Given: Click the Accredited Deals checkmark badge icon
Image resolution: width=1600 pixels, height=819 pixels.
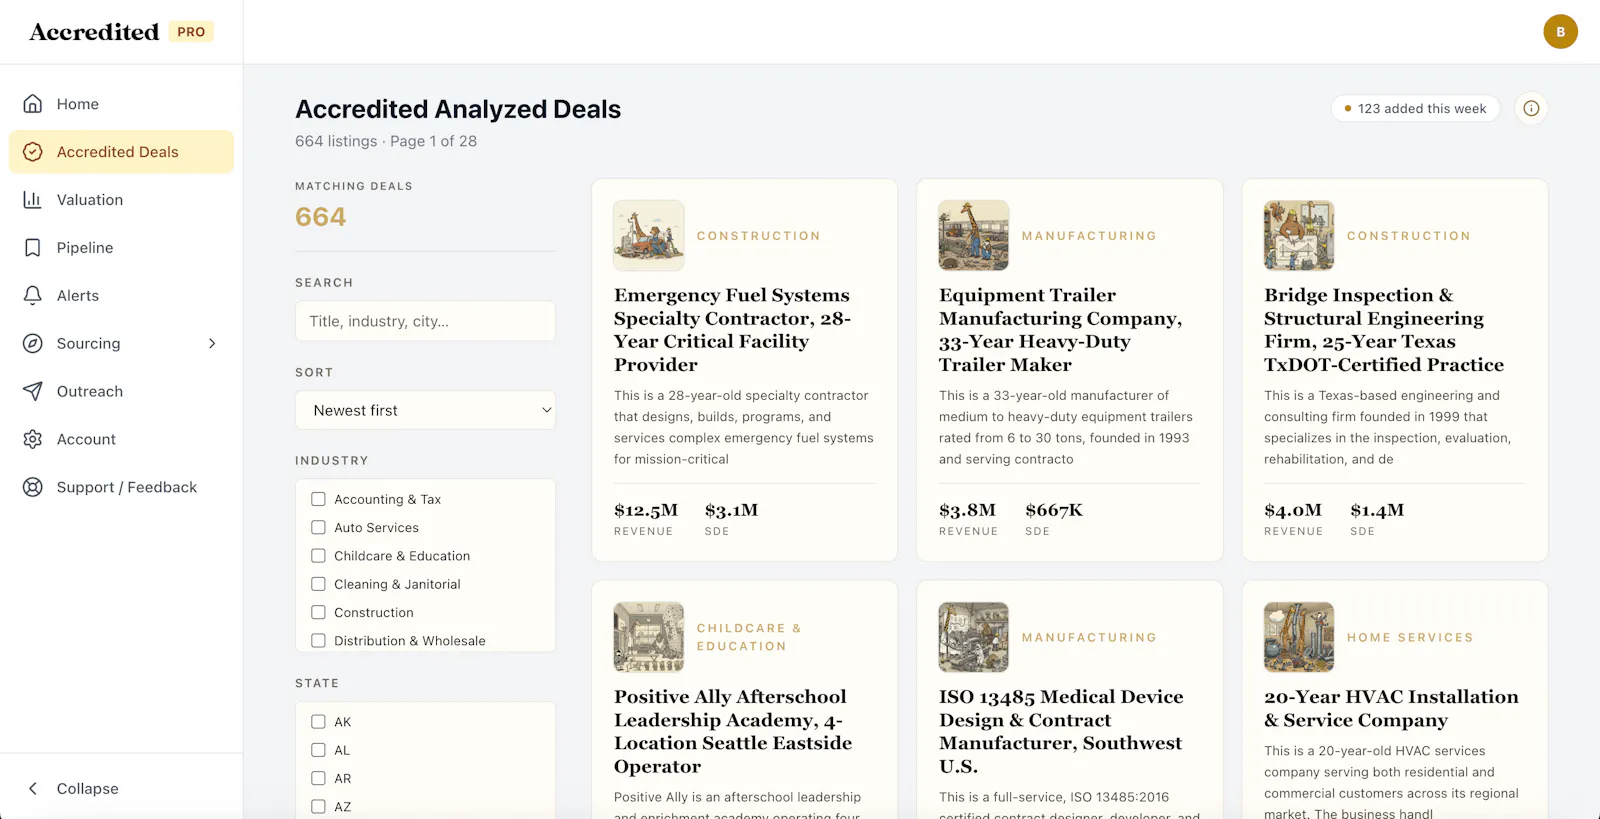Looking at the screenshot, I should (x=33, y=152).
